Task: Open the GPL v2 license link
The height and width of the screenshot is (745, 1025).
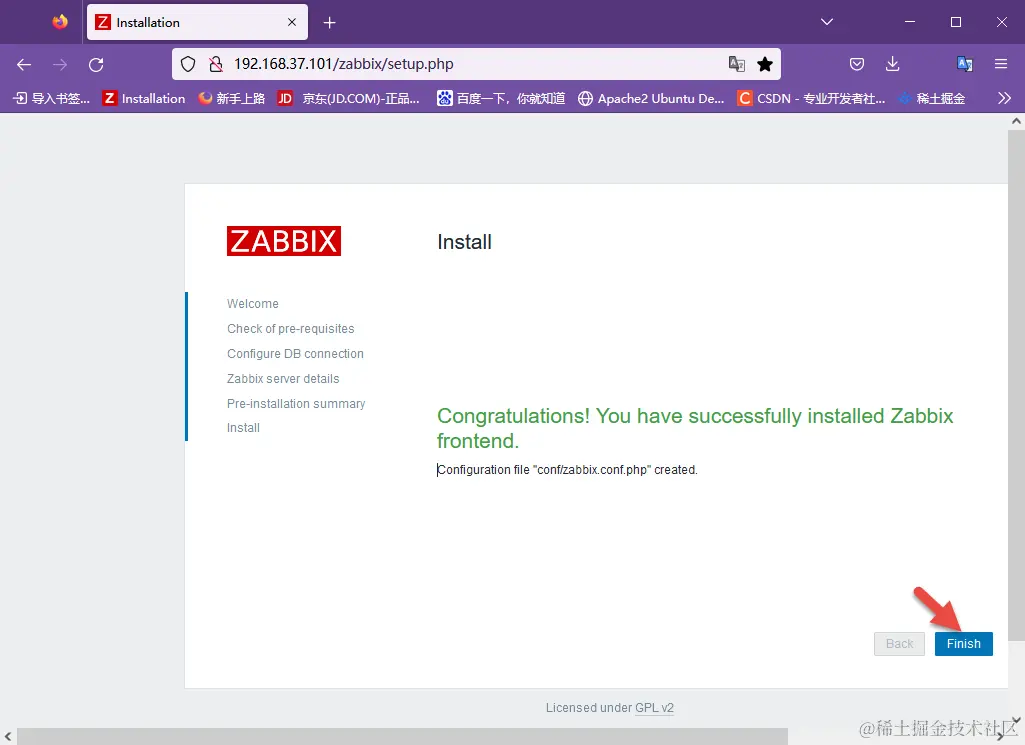Action: point(654,708)
